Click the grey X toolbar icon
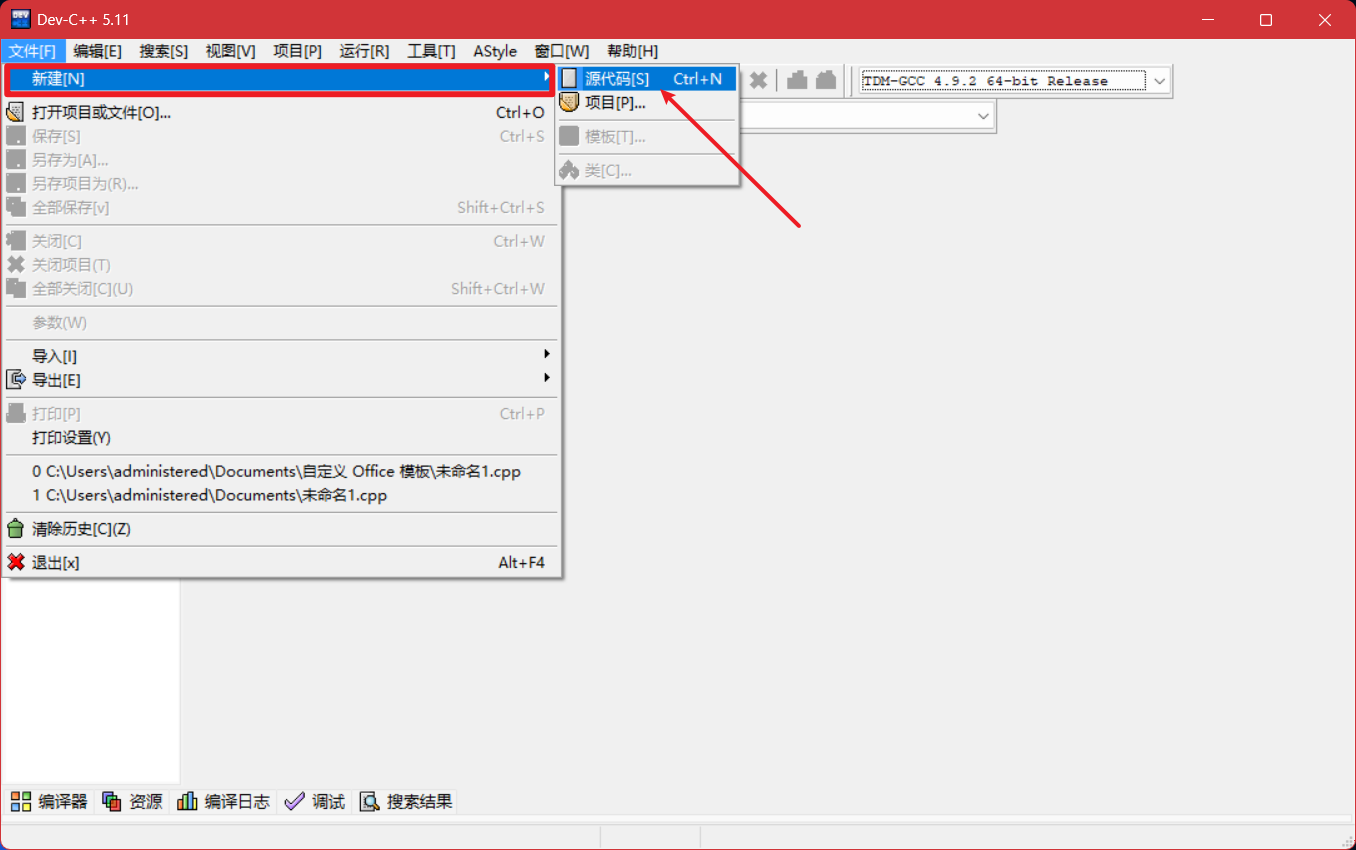This screenshot has width=1356, height=850. [759, 80]
